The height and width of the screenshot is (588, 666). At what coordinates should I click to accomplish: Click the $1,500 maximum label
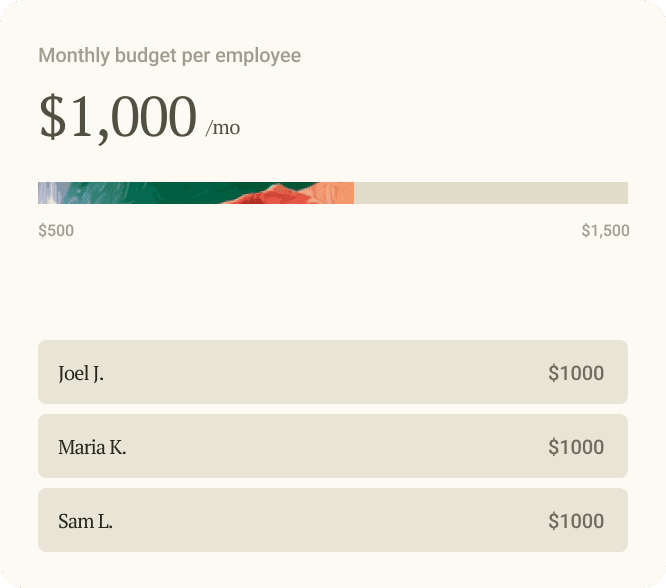[x=605, y=231]
